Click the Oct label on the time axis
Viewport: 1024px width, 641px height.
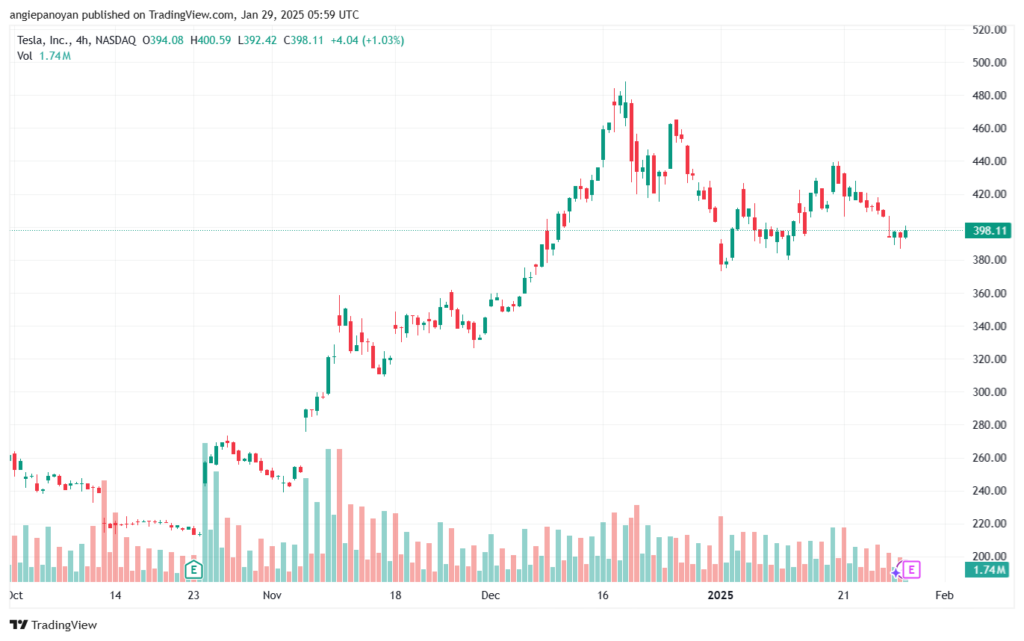[15, 595]
